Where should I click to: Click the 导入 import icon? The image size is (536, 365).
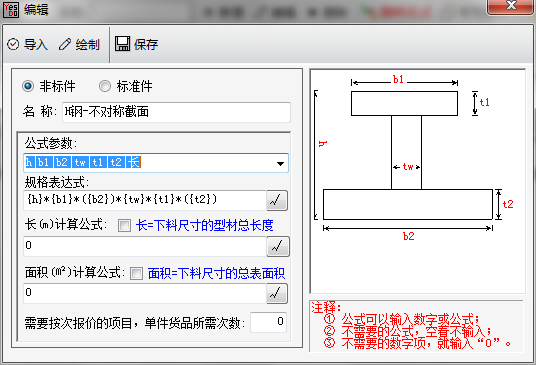(x=13, y=44)
